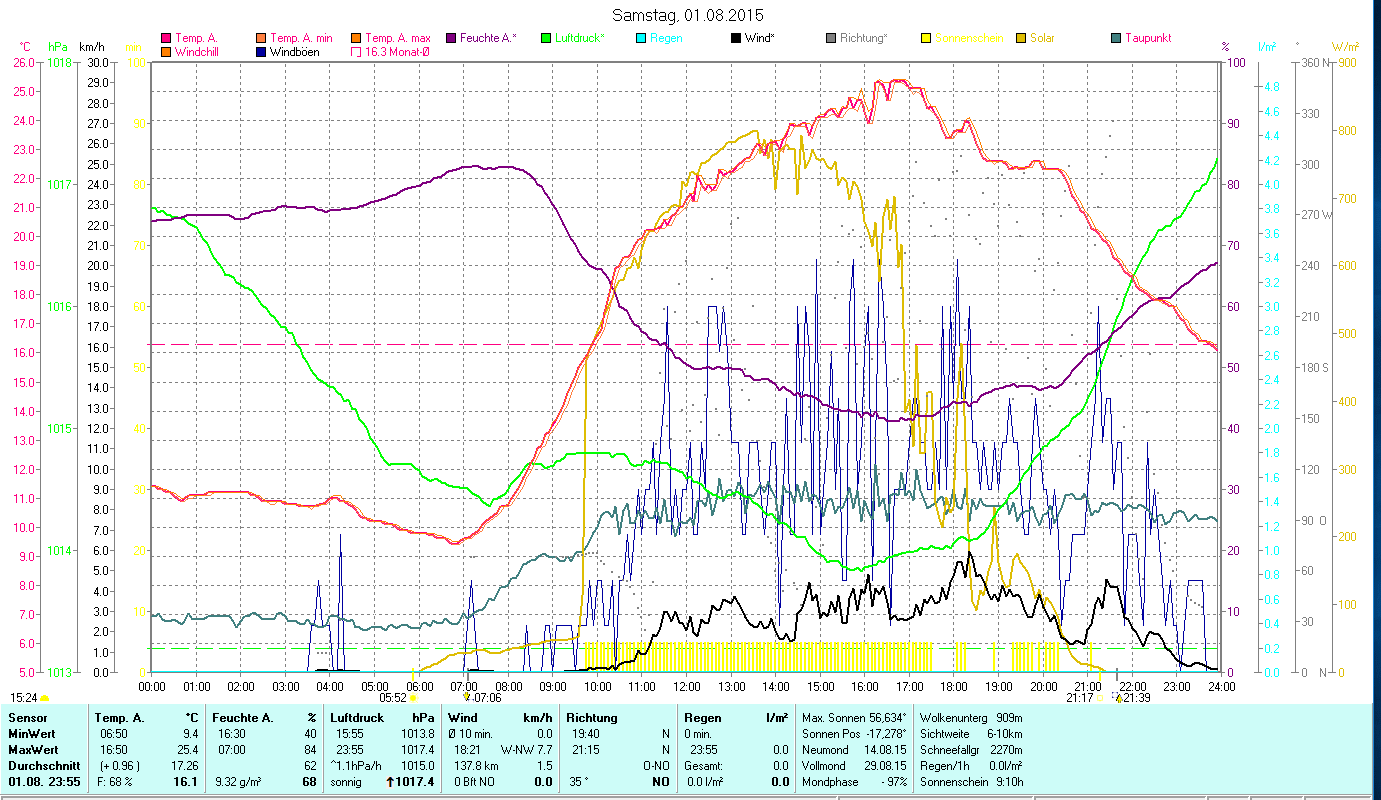Click the Windchill legend color square
This screenshot has height=800, width=1381.
166,52
